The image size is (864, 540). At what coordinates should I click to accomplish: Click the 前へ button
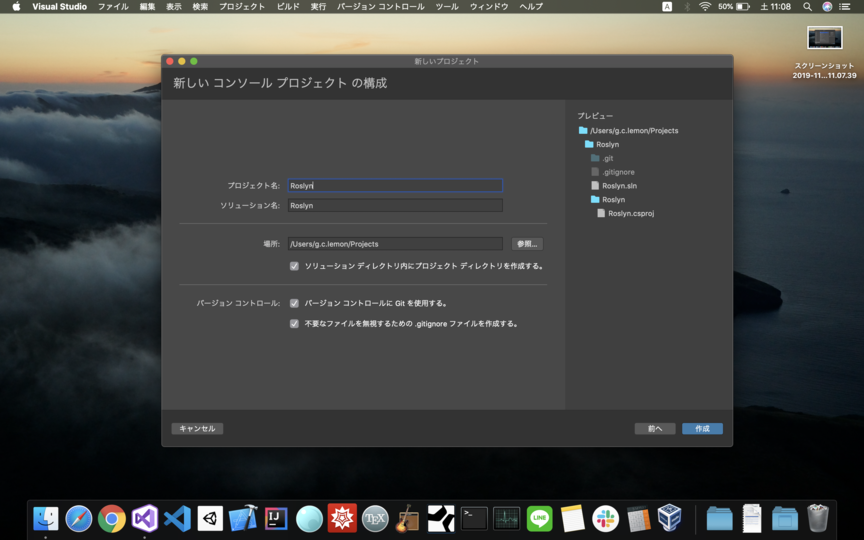655,429
